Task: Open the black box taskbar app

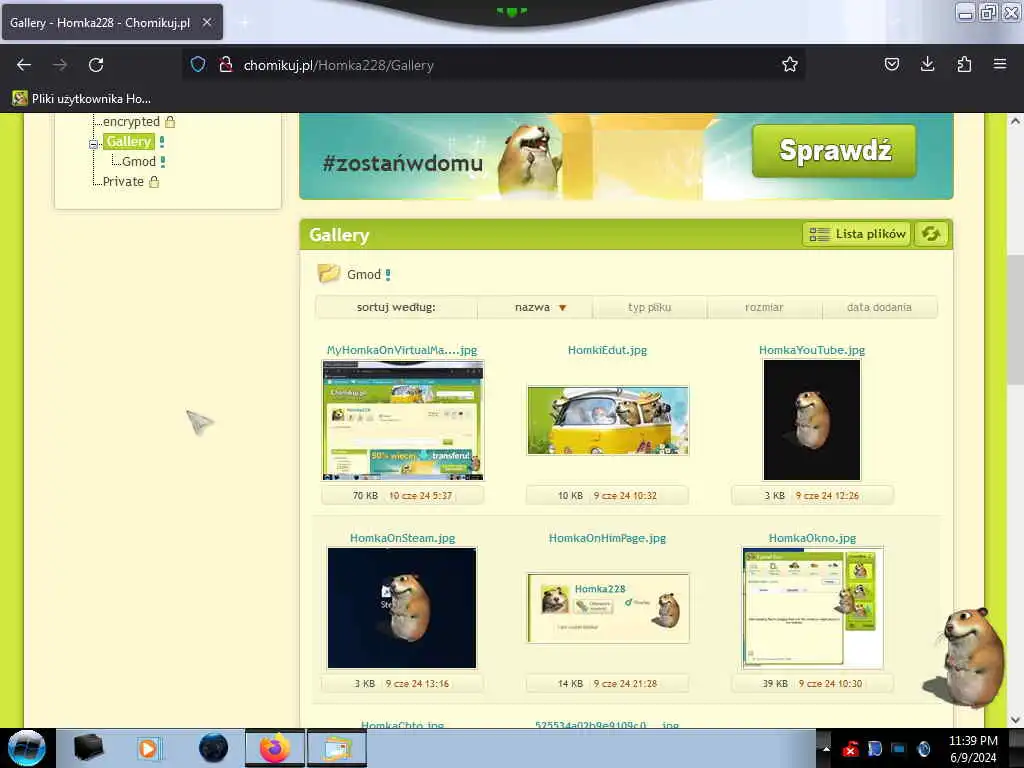Action: click(x=88, y=748)
